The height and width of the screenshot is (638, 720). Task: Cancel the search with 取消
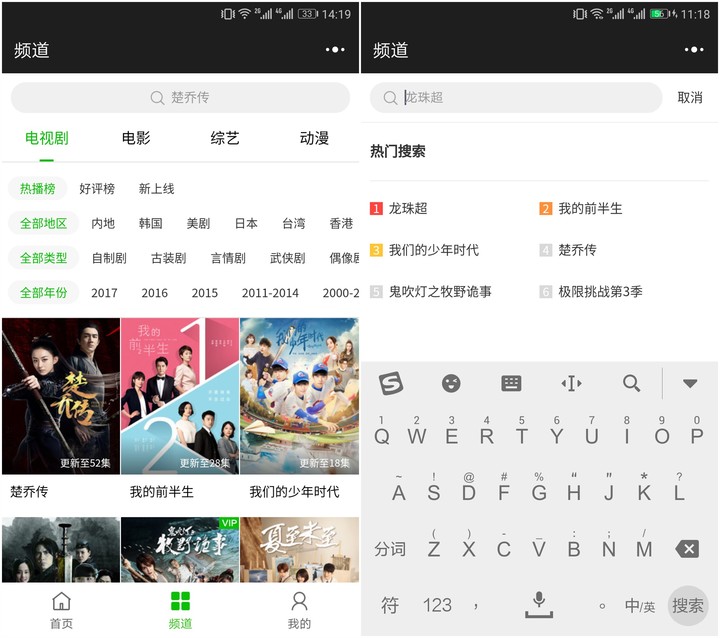pyautogui.click(x=690, y=97)
